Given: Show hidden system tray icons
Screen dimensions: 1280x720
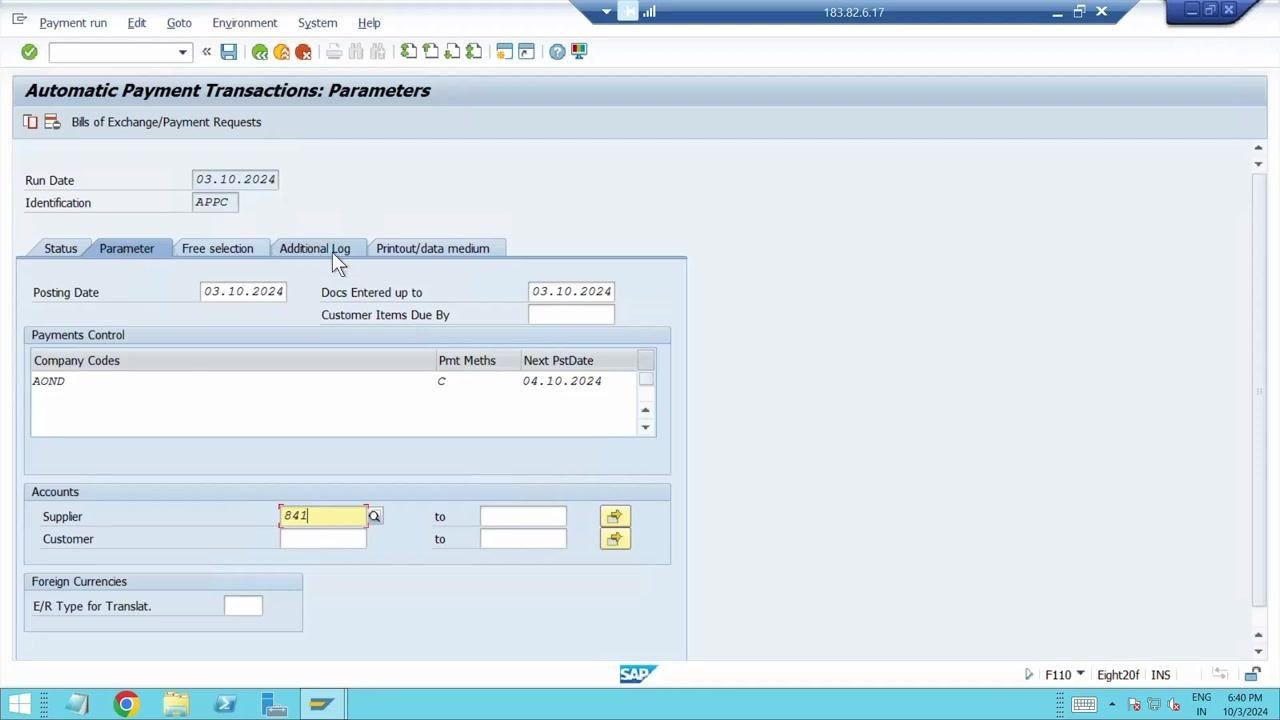Looking at the screenshot, I should coord(1112,704).
